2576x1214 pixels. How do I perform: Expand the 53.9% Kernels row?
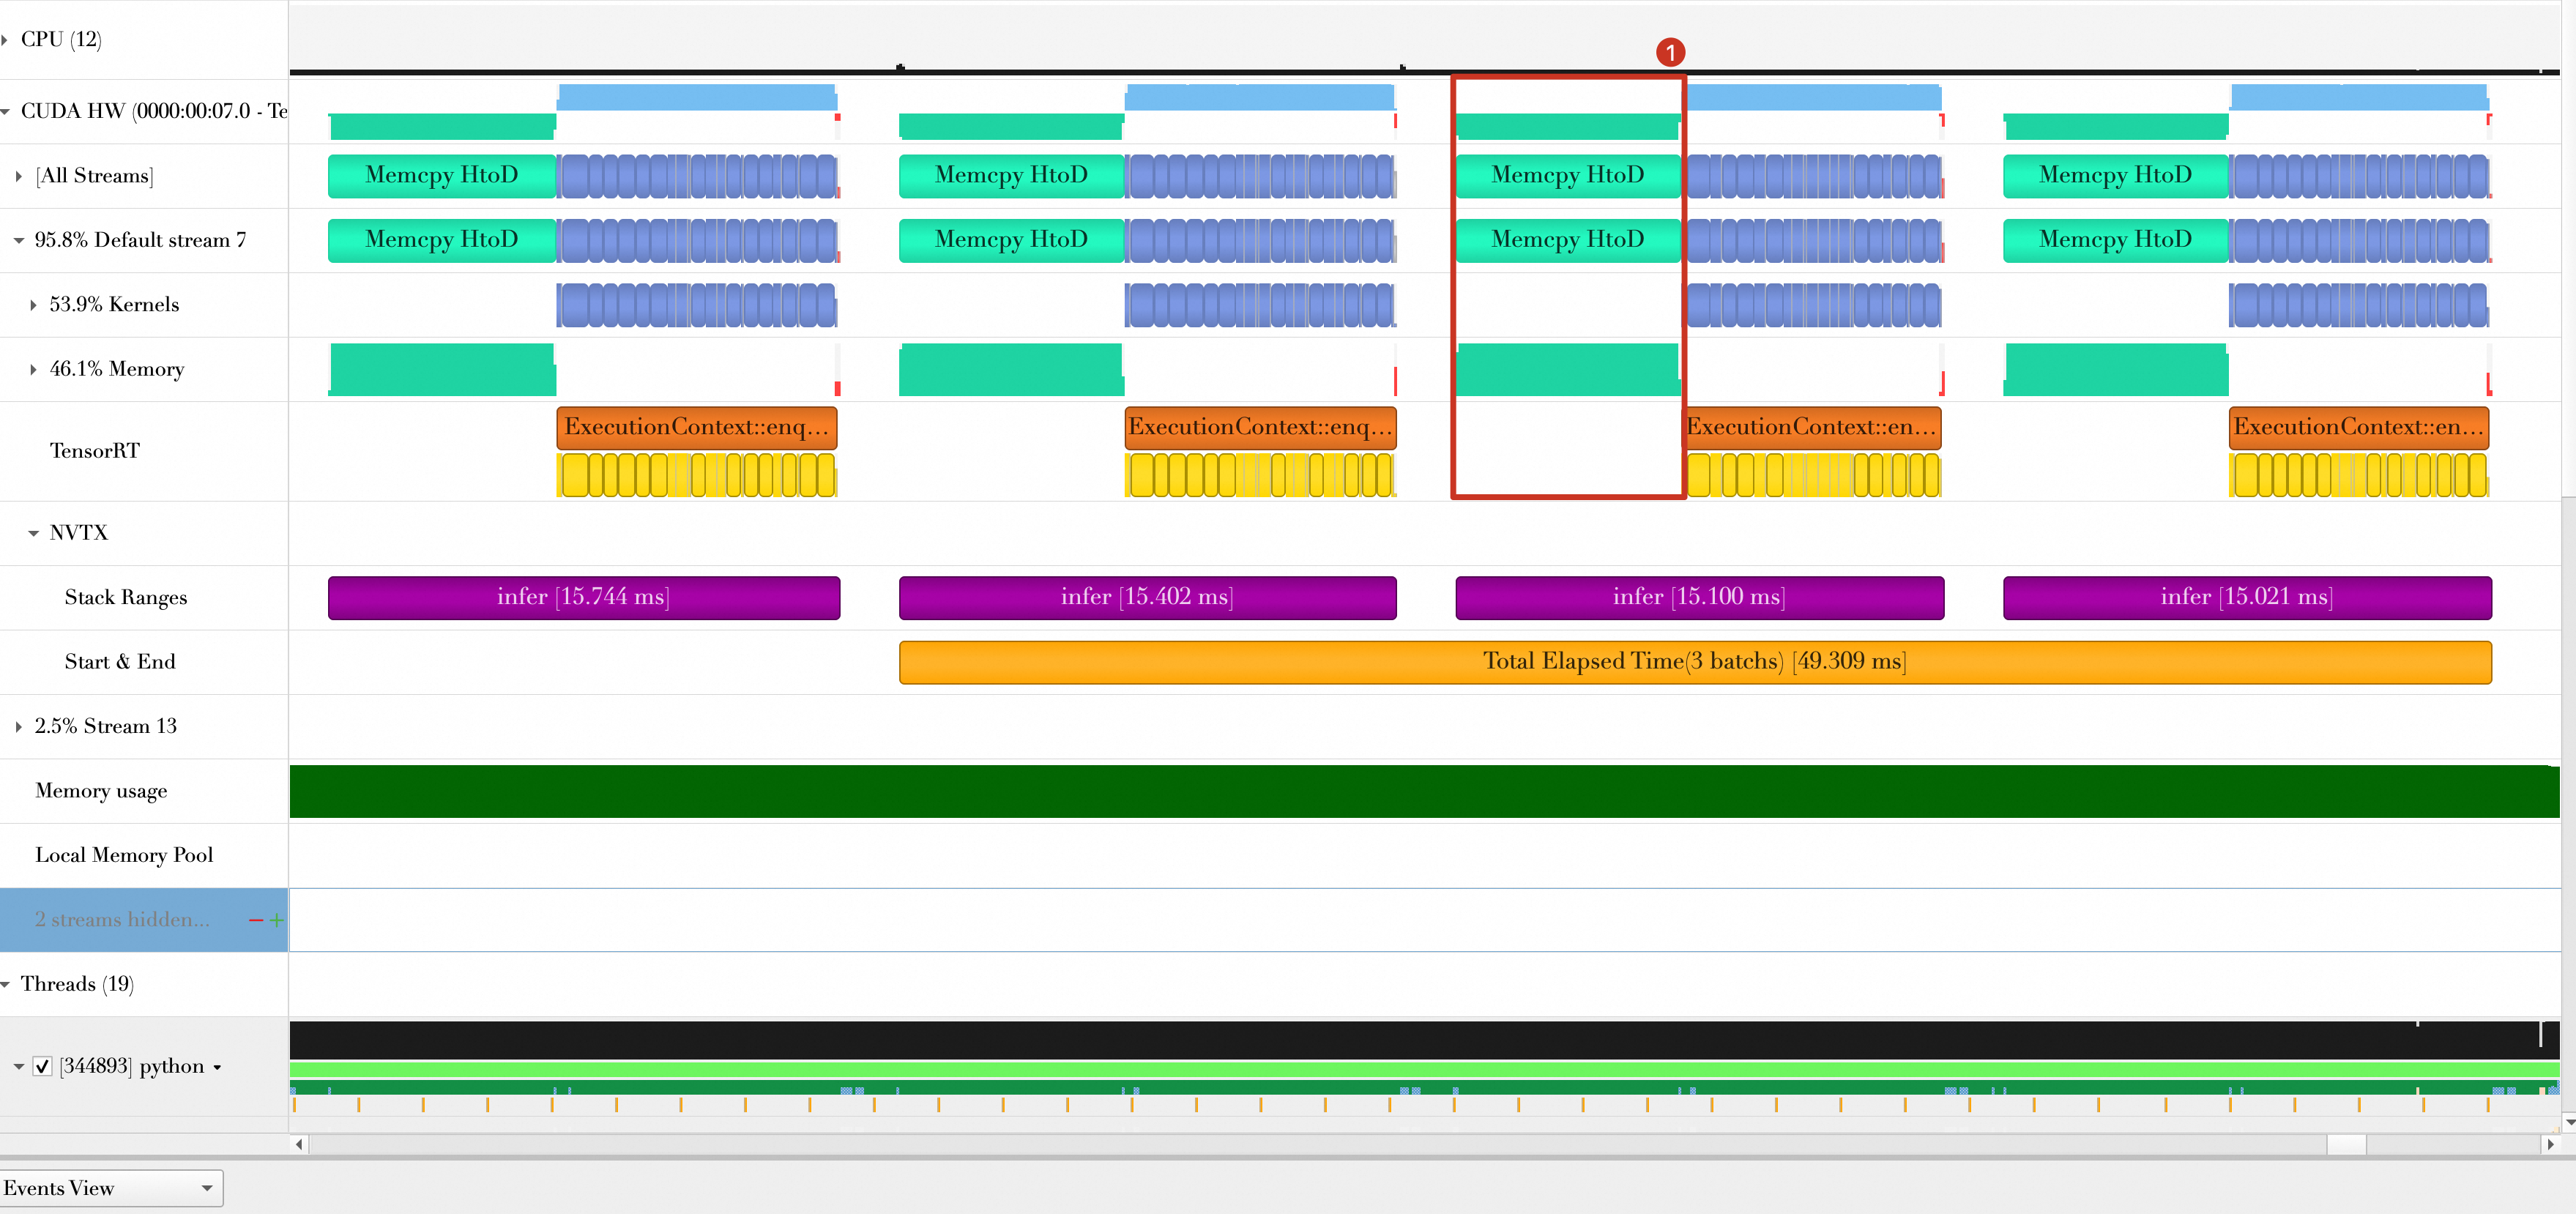tap(33, 305)
